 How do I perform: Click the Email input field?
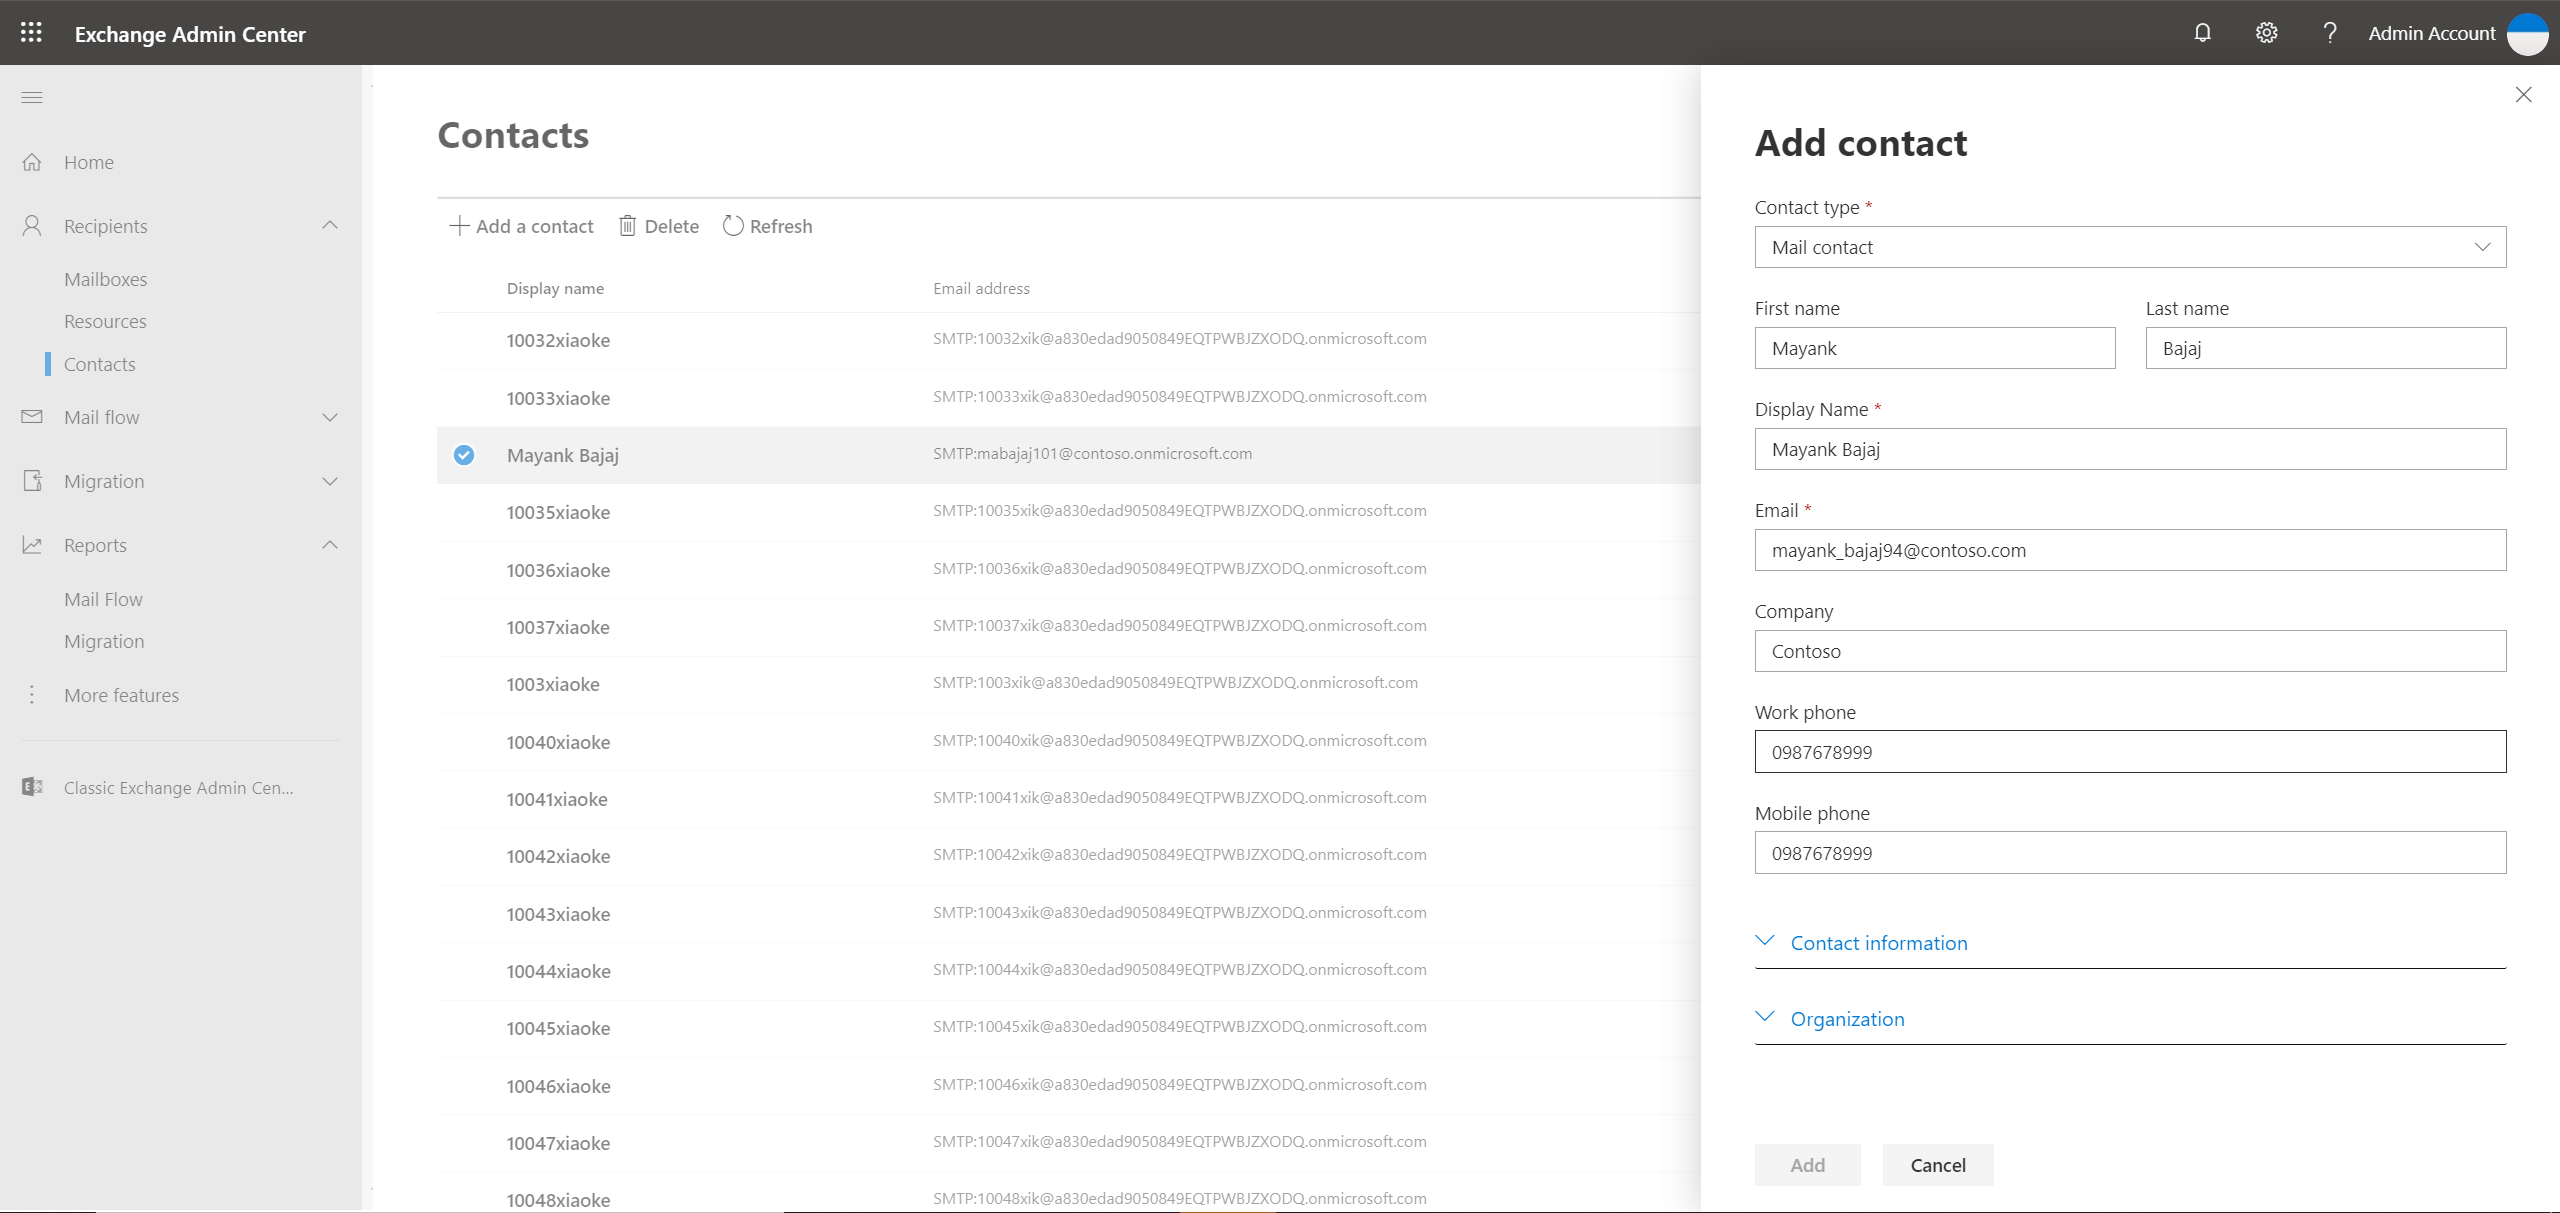click(2131, 549)
